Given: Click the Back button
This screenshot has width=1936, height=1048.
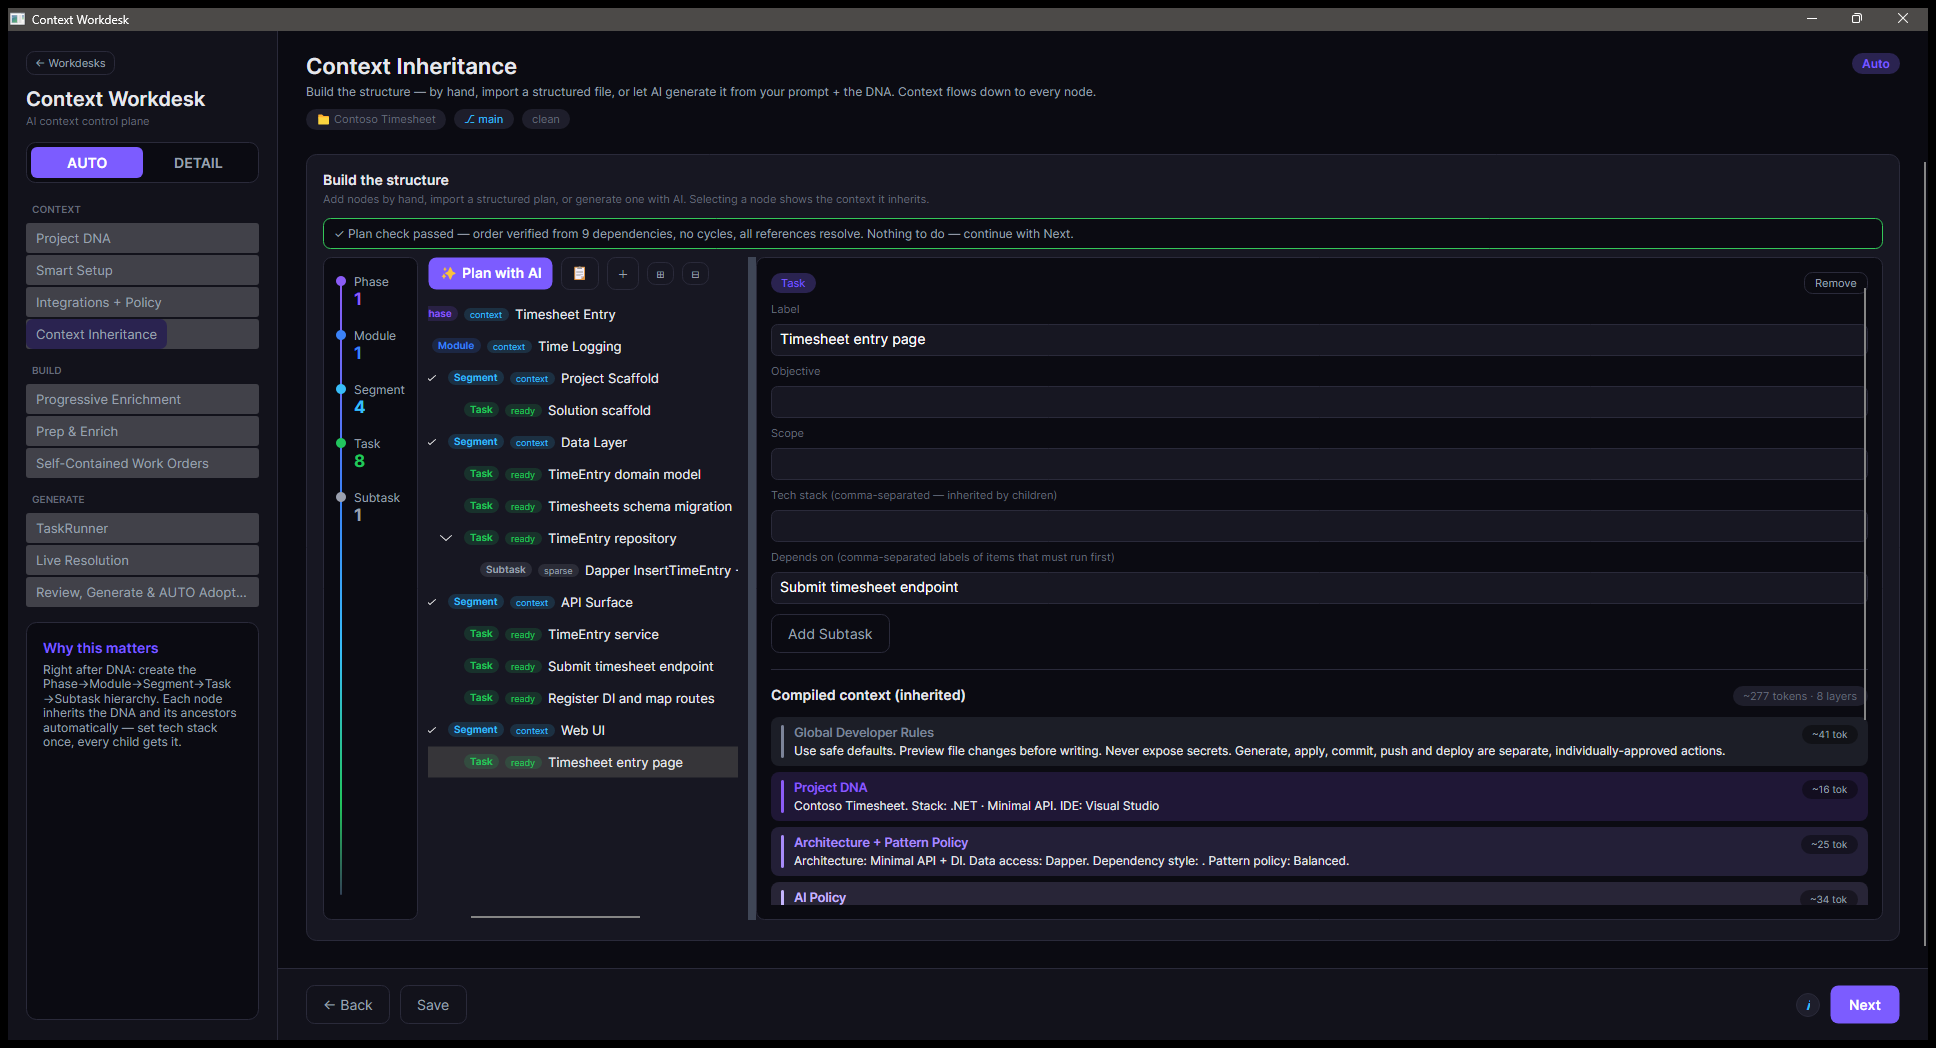Looking at the screenshot, I should pos(348,1005).
